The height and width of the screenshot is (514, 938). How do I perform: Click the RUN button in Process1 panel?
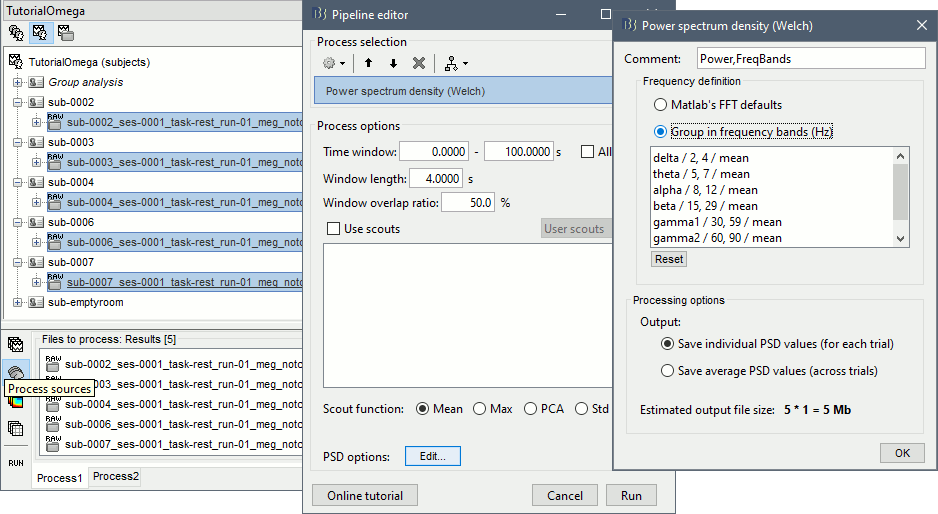pos(15,463)
